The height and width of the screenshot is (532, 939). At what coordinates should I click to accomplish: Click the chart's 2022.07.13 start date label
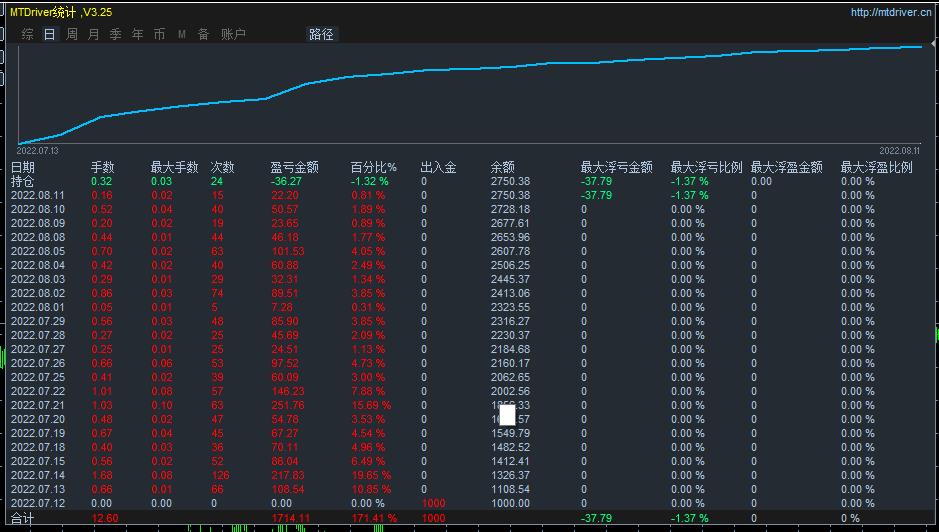tap(37, 151)
